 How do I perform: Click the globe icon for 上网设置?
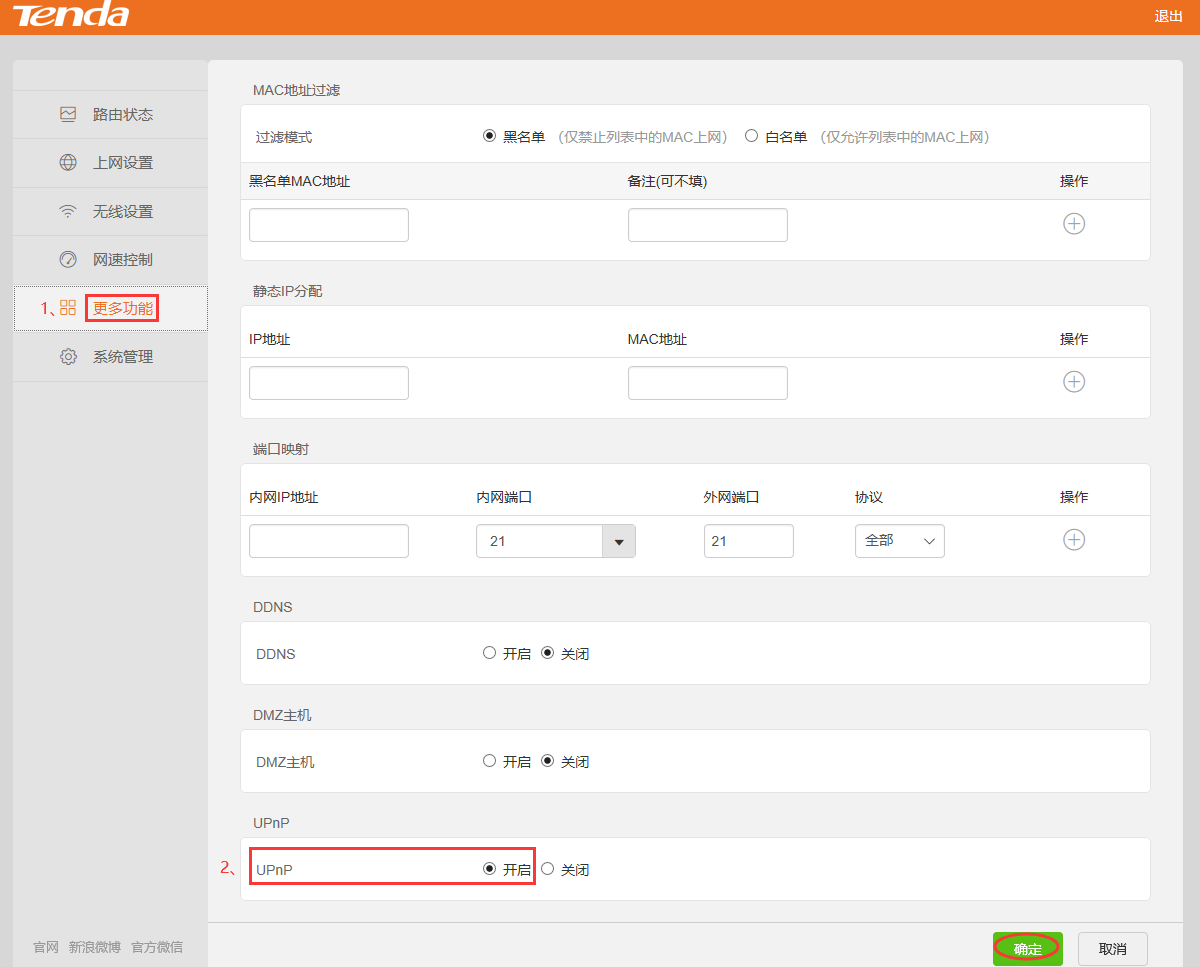point(68,163)
